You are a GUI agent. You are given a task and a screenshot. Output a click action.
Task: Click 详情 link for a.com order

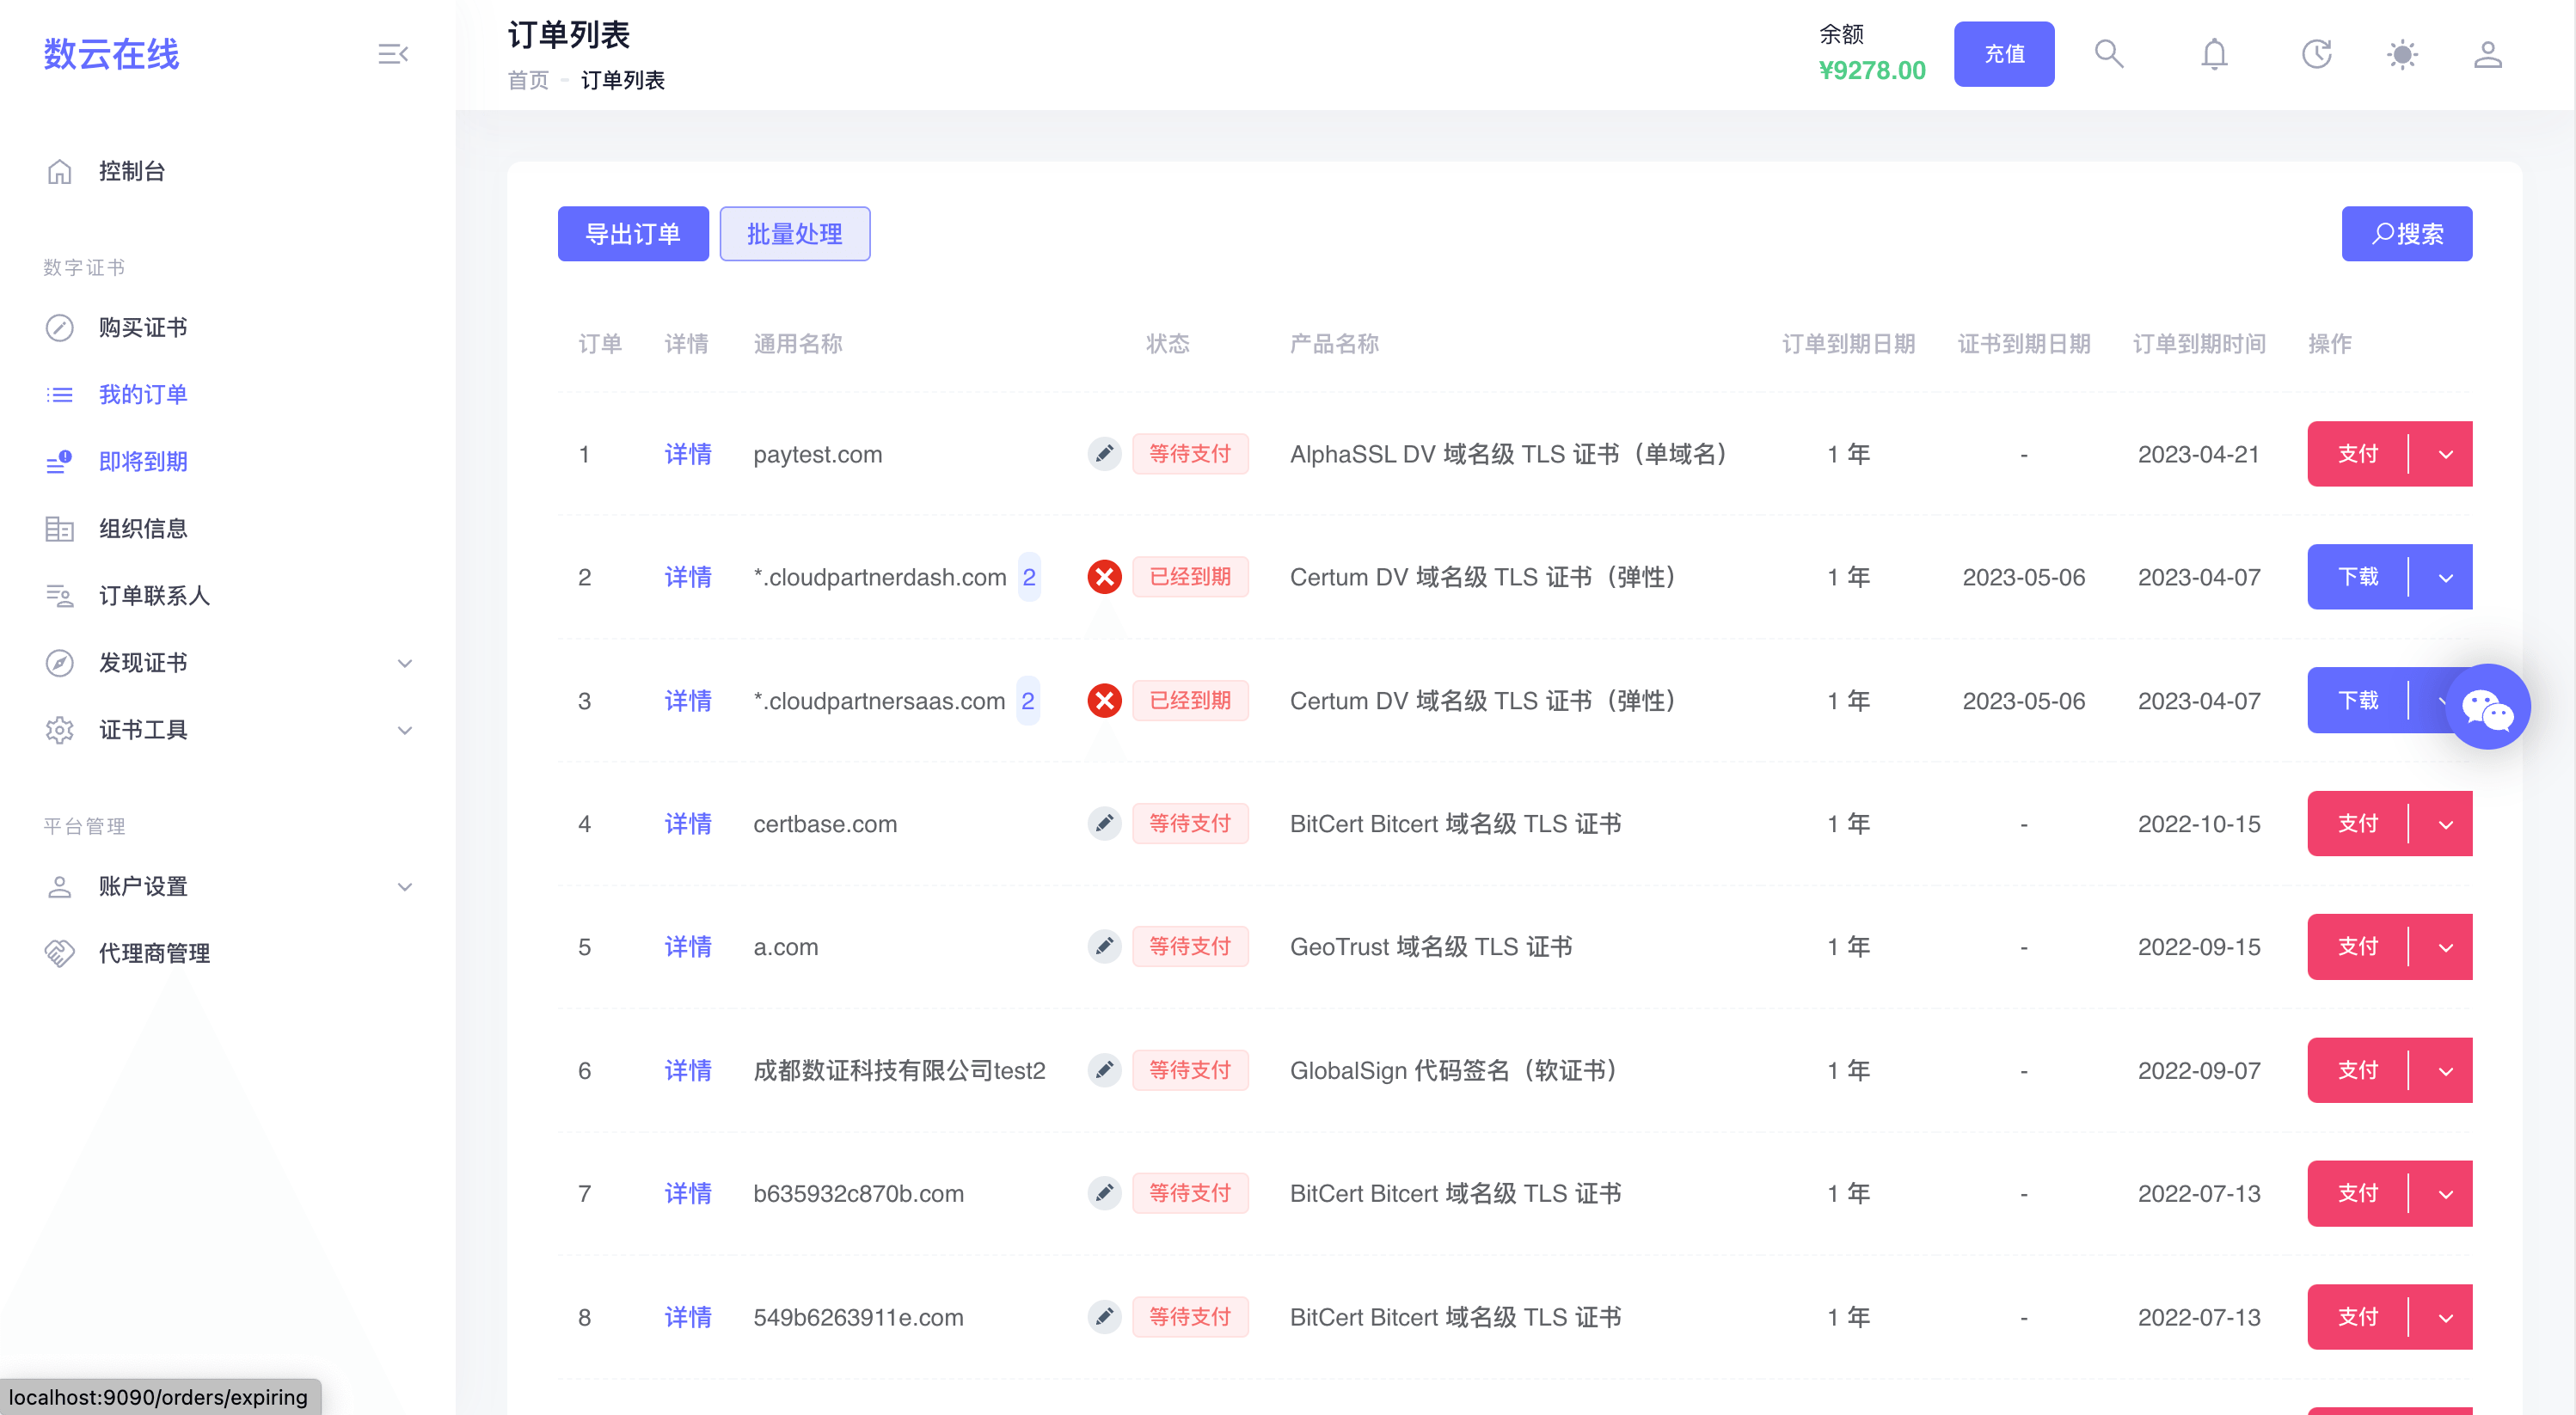point(688,947)
